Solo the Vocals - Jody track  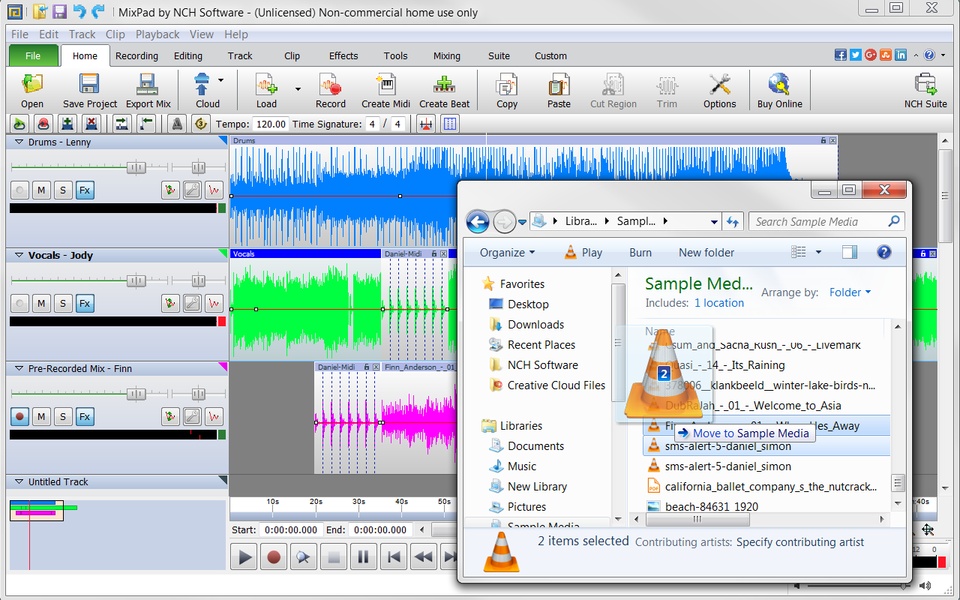pyautogui.click(x=63, y=303)
